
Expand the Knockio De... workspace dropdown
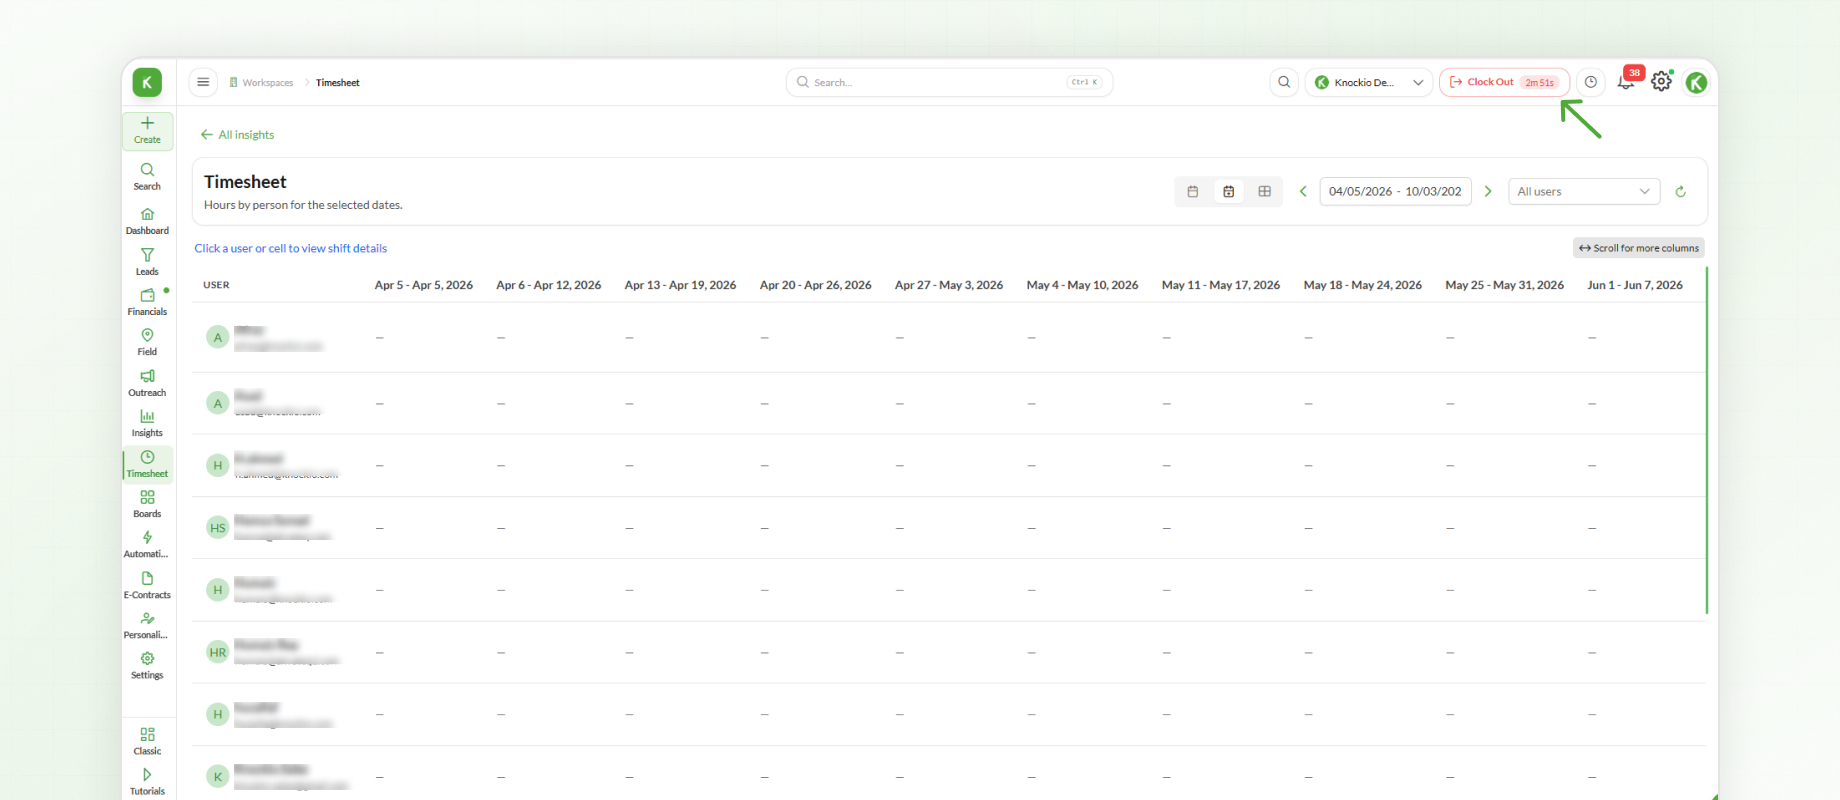(x=1369, y=83)
